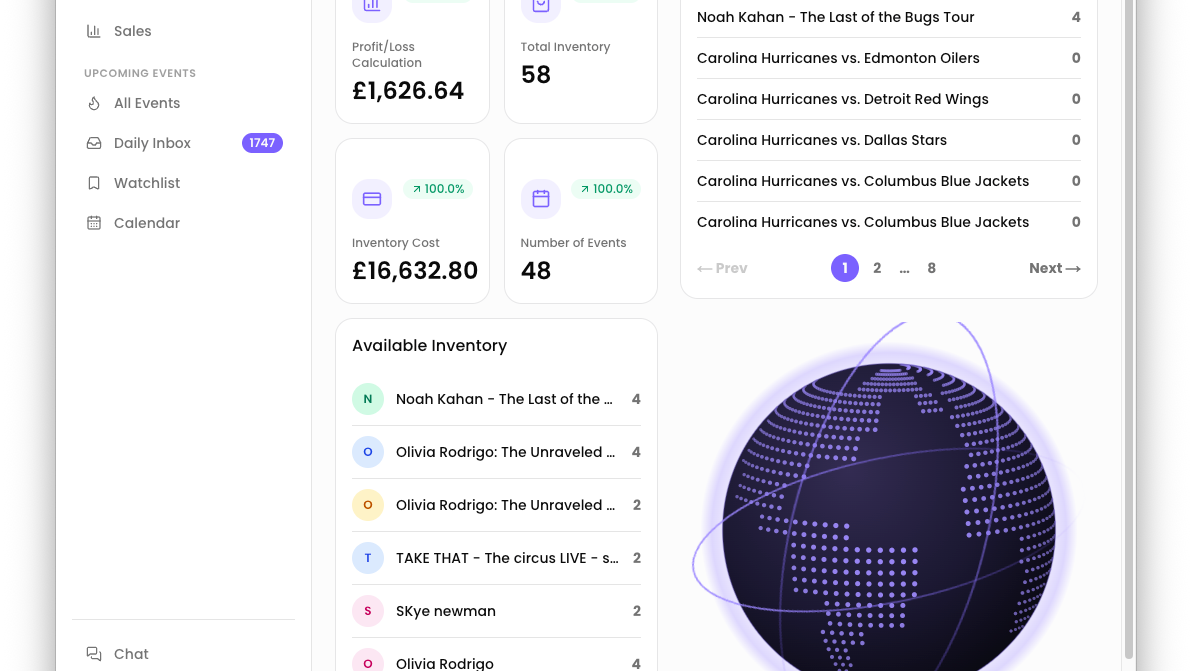Click the N avatar for Noah Kahan inventory

(368, 399)
